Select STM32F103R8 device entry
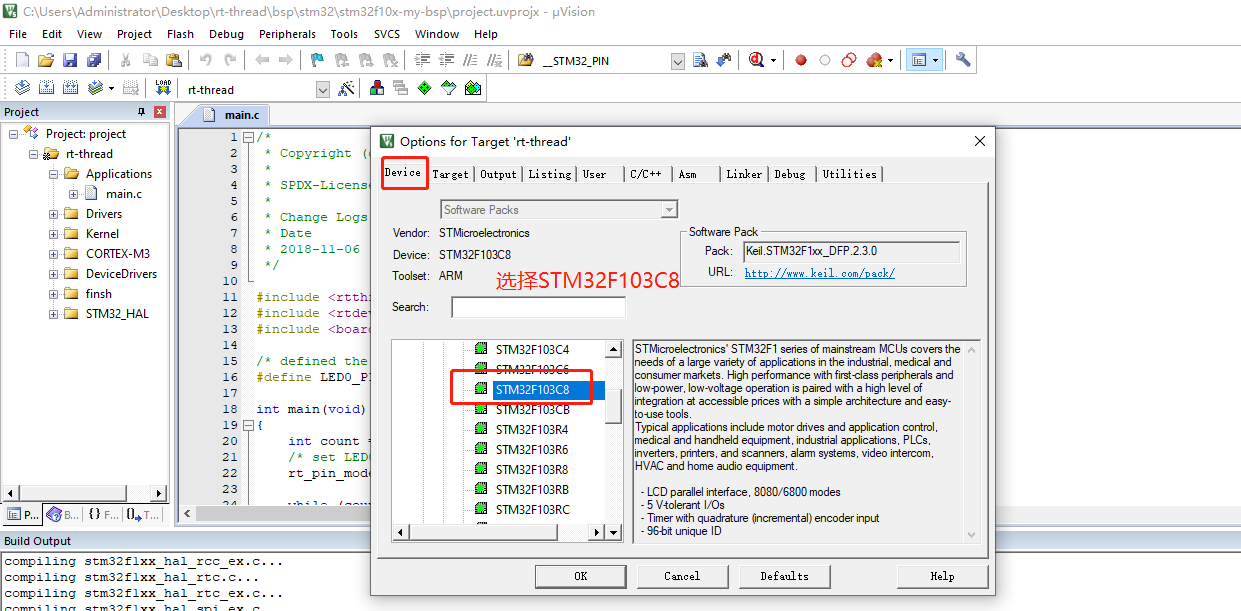The image size is (1241, 611). click(532, 469)
